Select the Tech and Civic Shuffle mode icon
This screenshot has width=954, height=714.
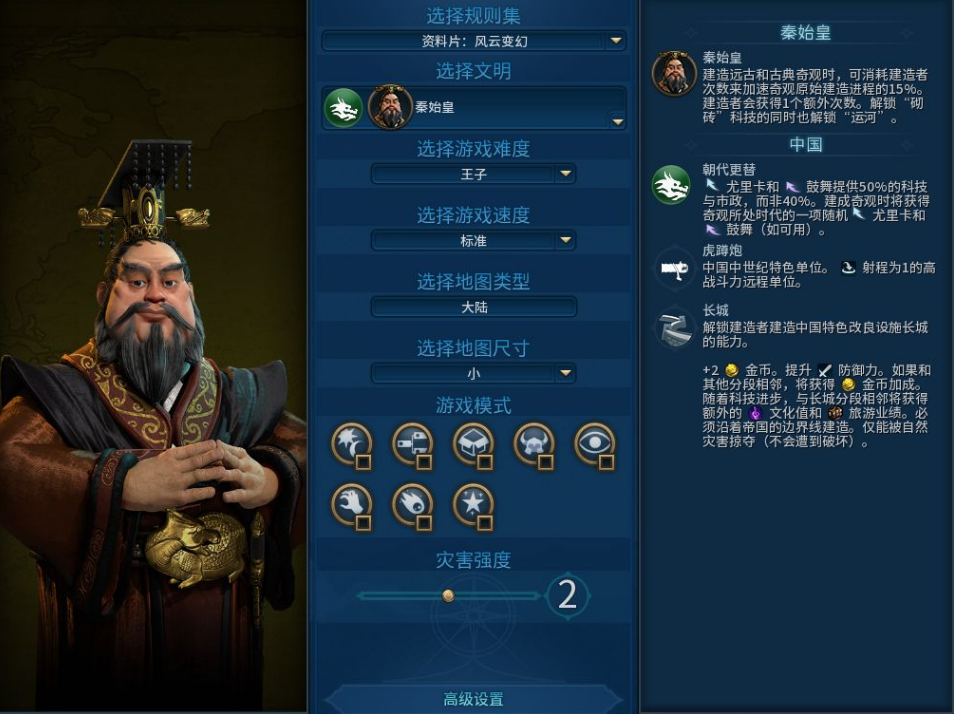click(413, 445)
